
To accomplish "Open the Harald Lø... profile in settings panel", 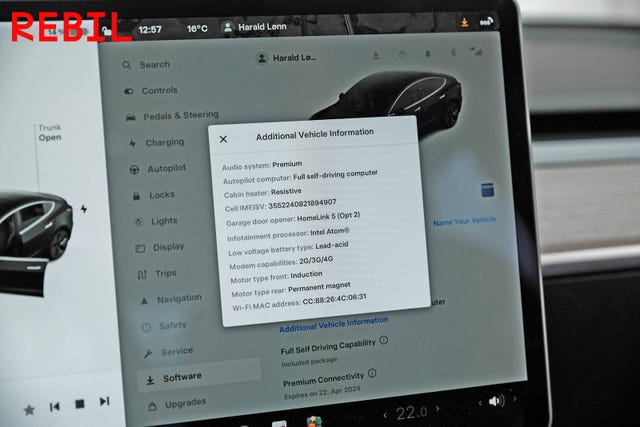I will [286, 58].
